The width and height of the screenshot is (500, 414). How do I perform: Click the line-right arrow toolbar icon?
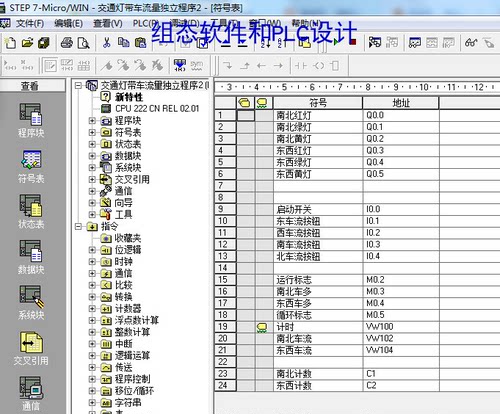(278, 66)
